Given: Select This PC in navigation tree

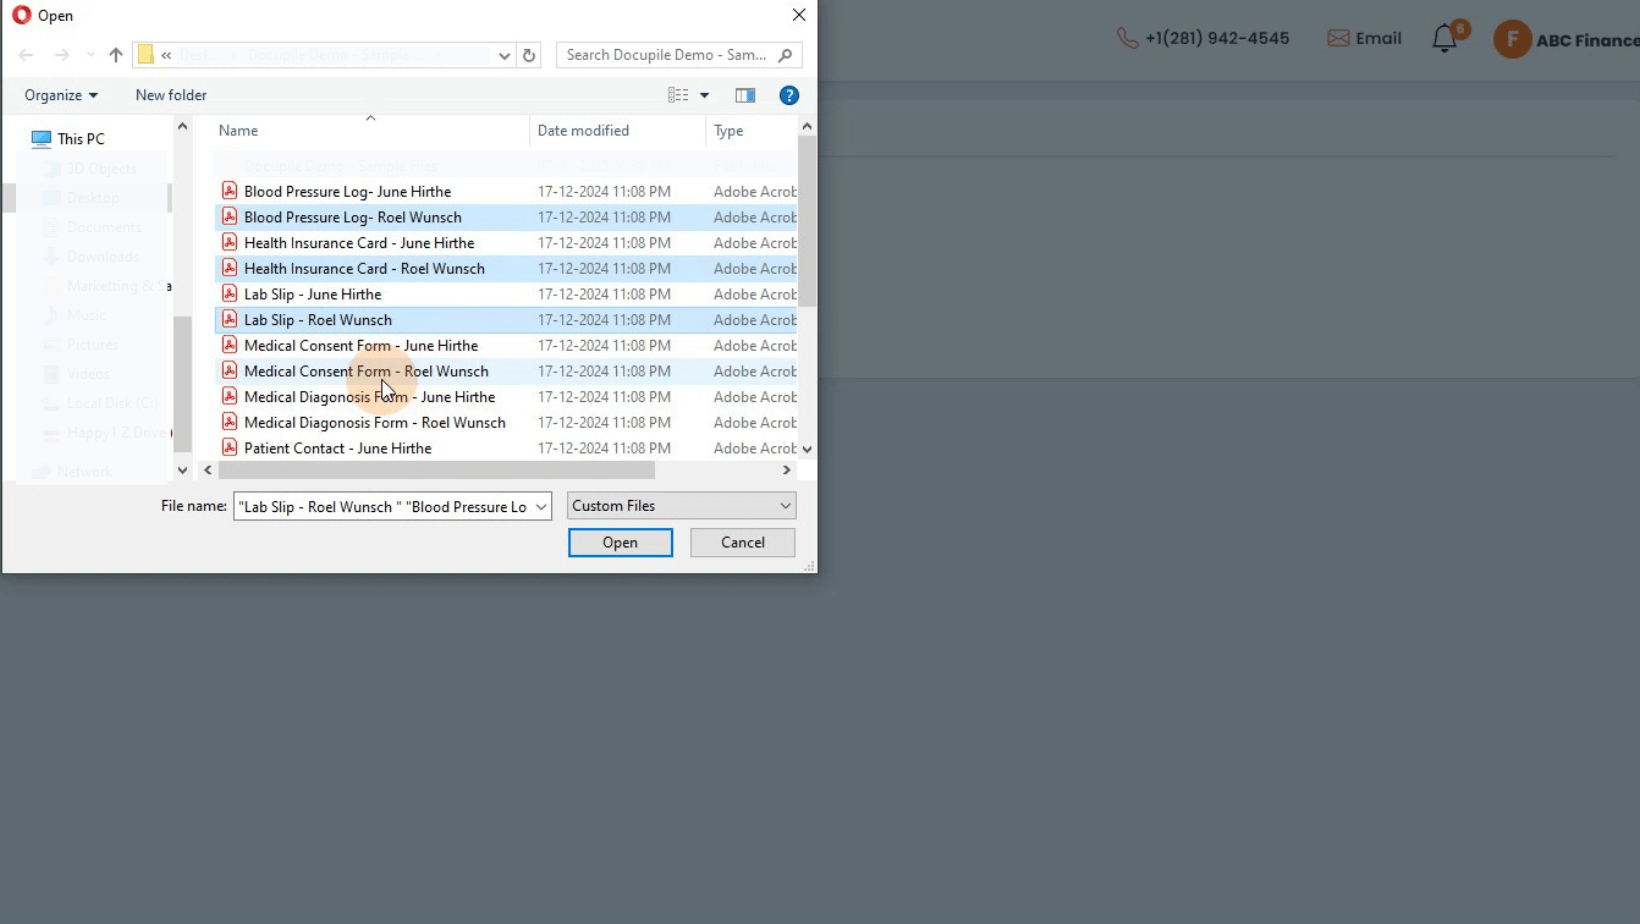Looking at the screenshot, I should pyautogui.click(x=80, y=139).
